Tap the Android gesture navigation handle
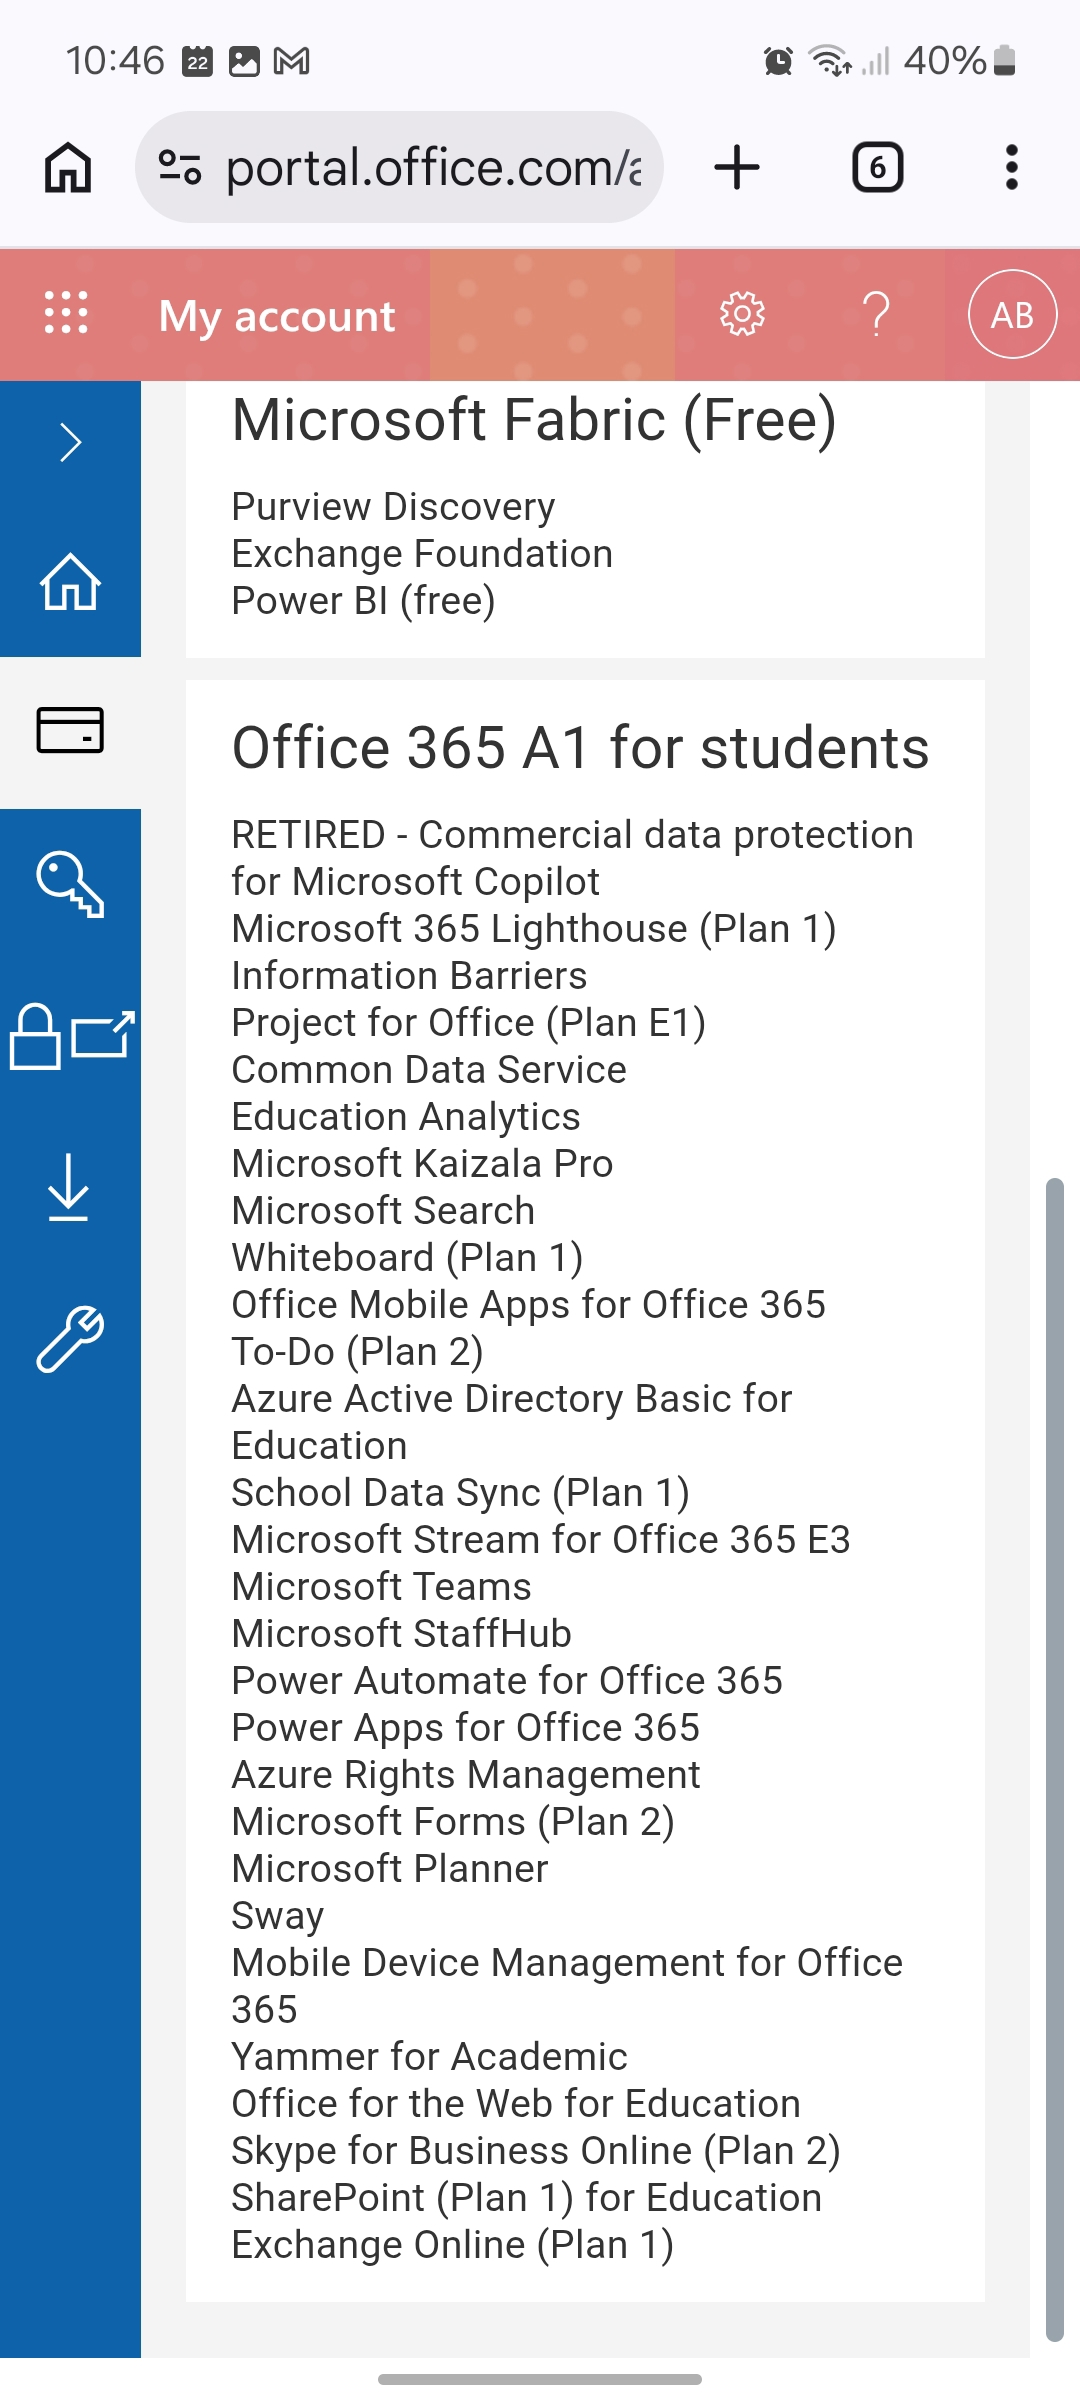 540,2379
